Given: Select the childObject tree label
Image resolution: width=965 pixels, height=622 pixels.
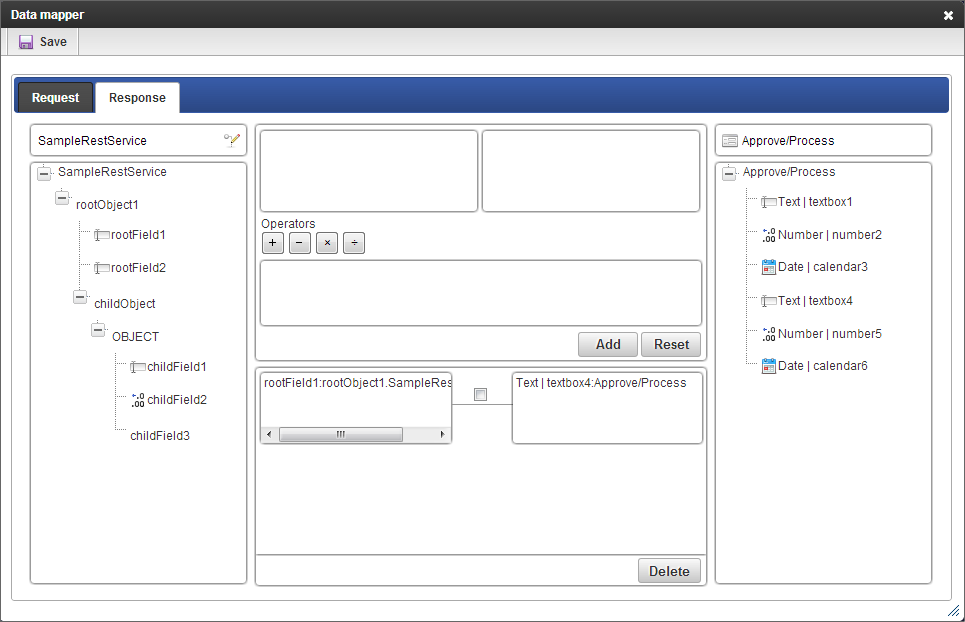Looking at the screenshot, I should (124, 304).
